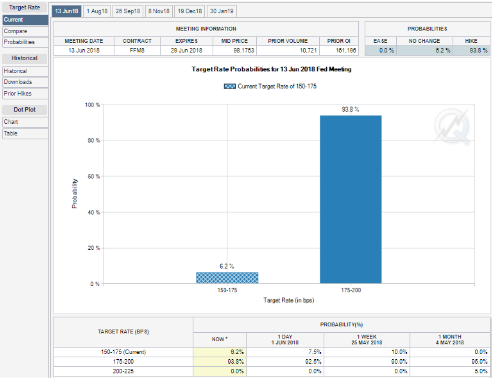Click the 93.8 % hike probability cell

tap(471, 51)
